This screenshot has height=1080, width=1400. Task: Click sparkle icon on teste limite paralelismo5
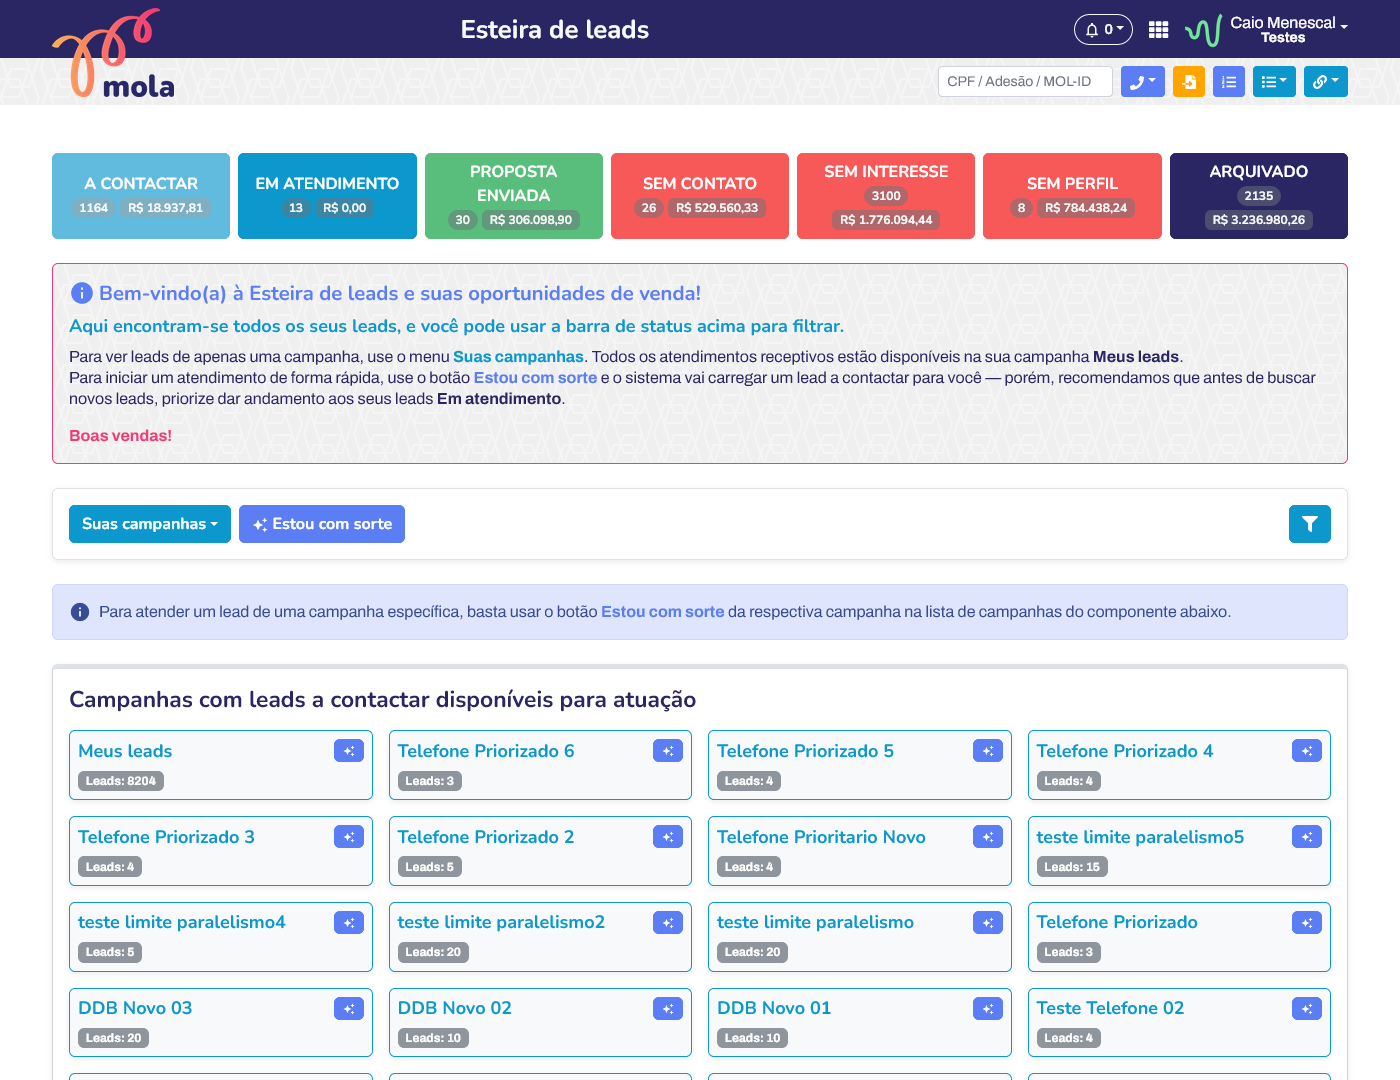point(1306,837)
